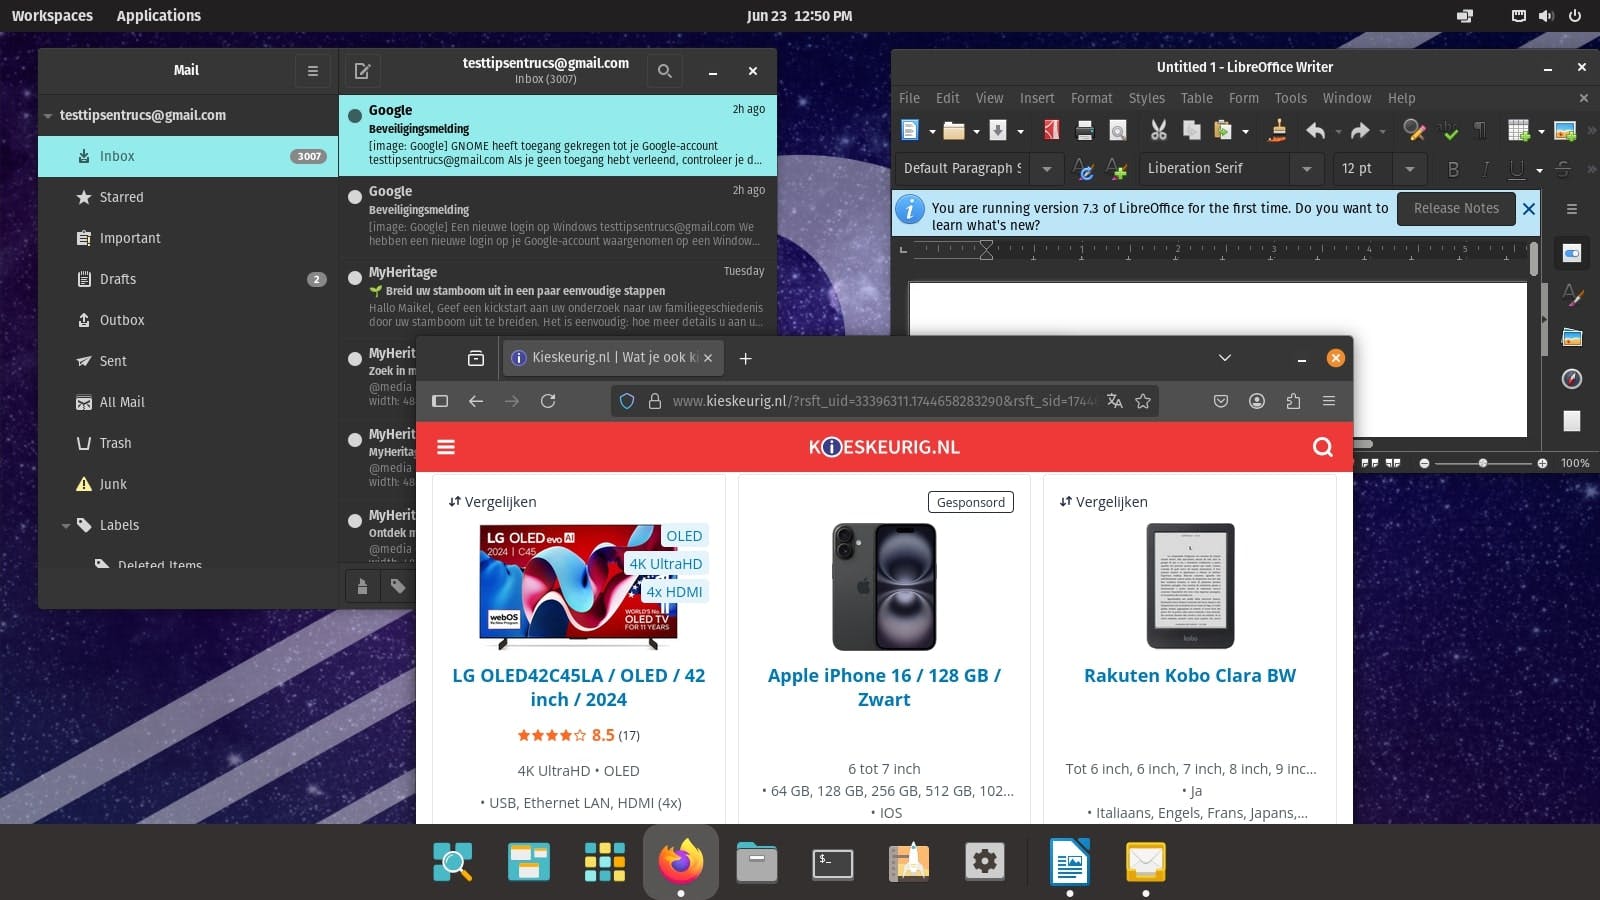Open the Print icon in Writer
The width and height of the screenshot is (1600, 900).
pyautogui.click(x=1083, y=130)
